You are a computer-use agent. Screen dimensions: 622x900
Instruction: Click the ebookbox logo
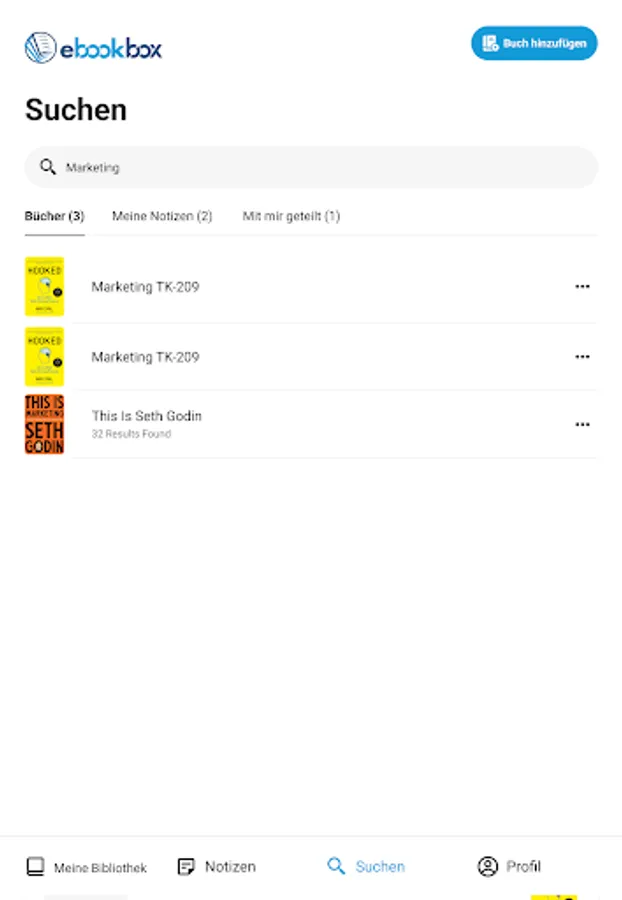(x=93, y=47)
